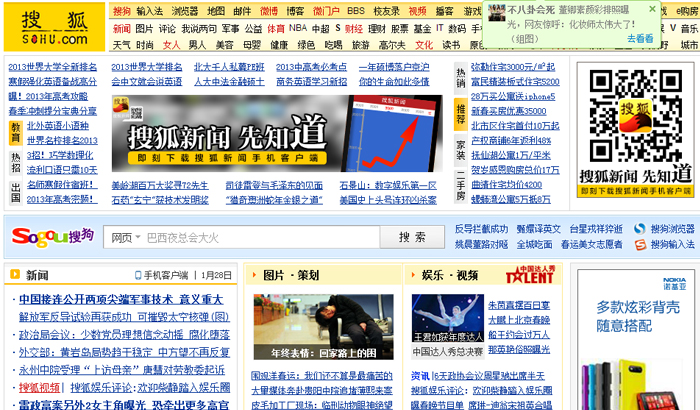Image resolution: width=700 pixels, height=410 pixels.
Task: Go to NBA in the navigation bar
Action: pos(298,28)
